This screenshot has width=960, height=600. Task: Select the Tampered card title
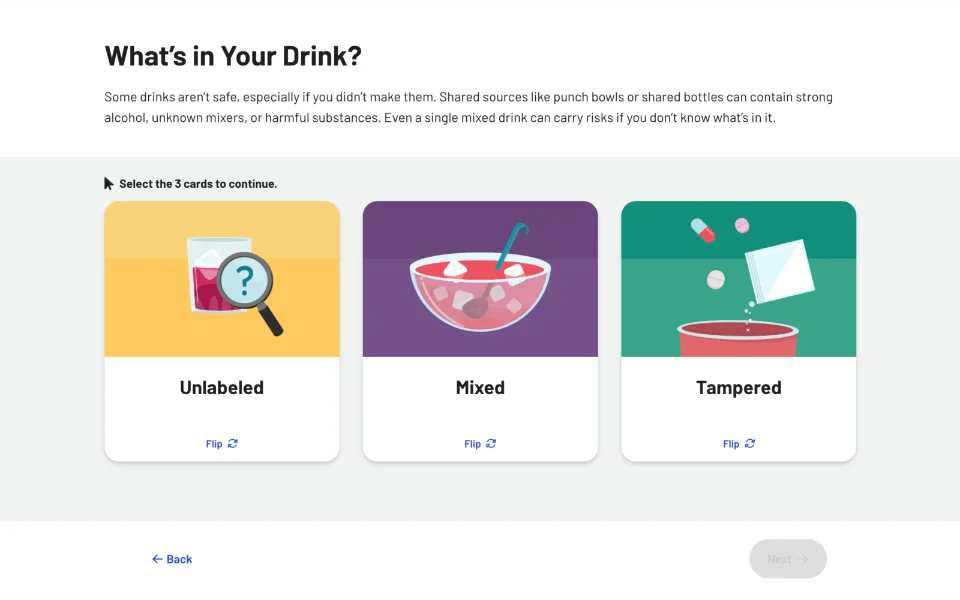click(x=739, y=388)
